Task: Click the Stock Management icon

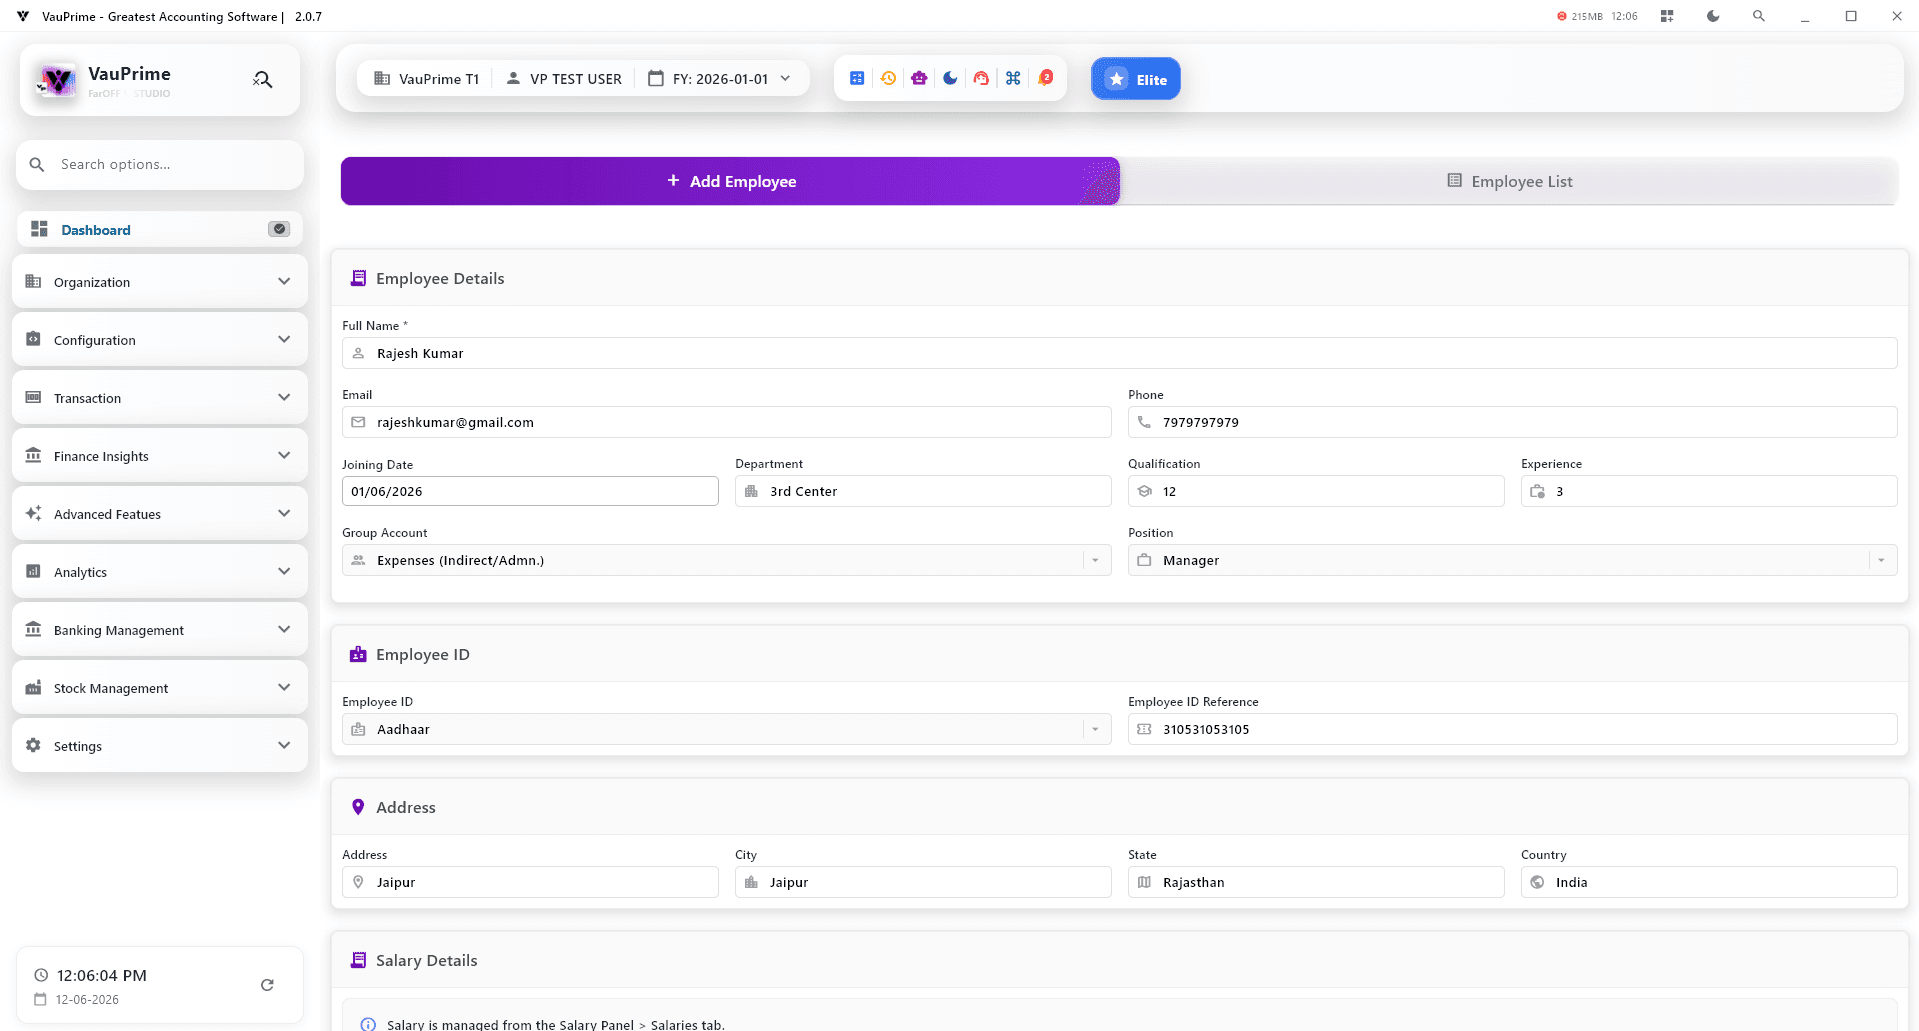Action: pos(33,687)
